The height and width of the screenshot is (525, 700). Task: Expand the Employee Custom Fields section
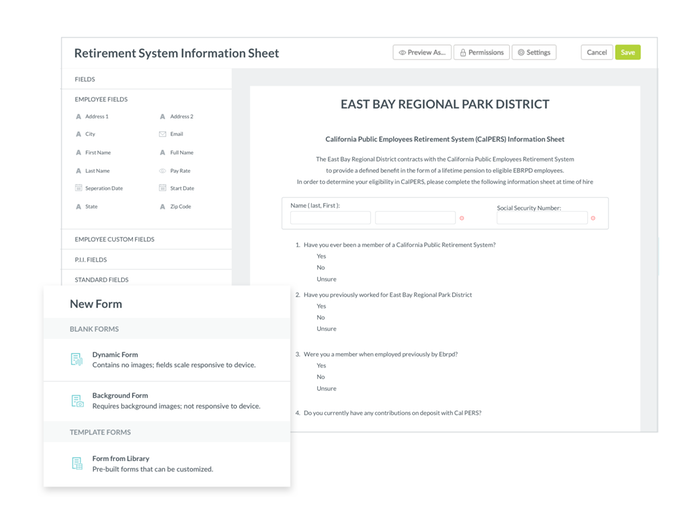tap(114, 240)
